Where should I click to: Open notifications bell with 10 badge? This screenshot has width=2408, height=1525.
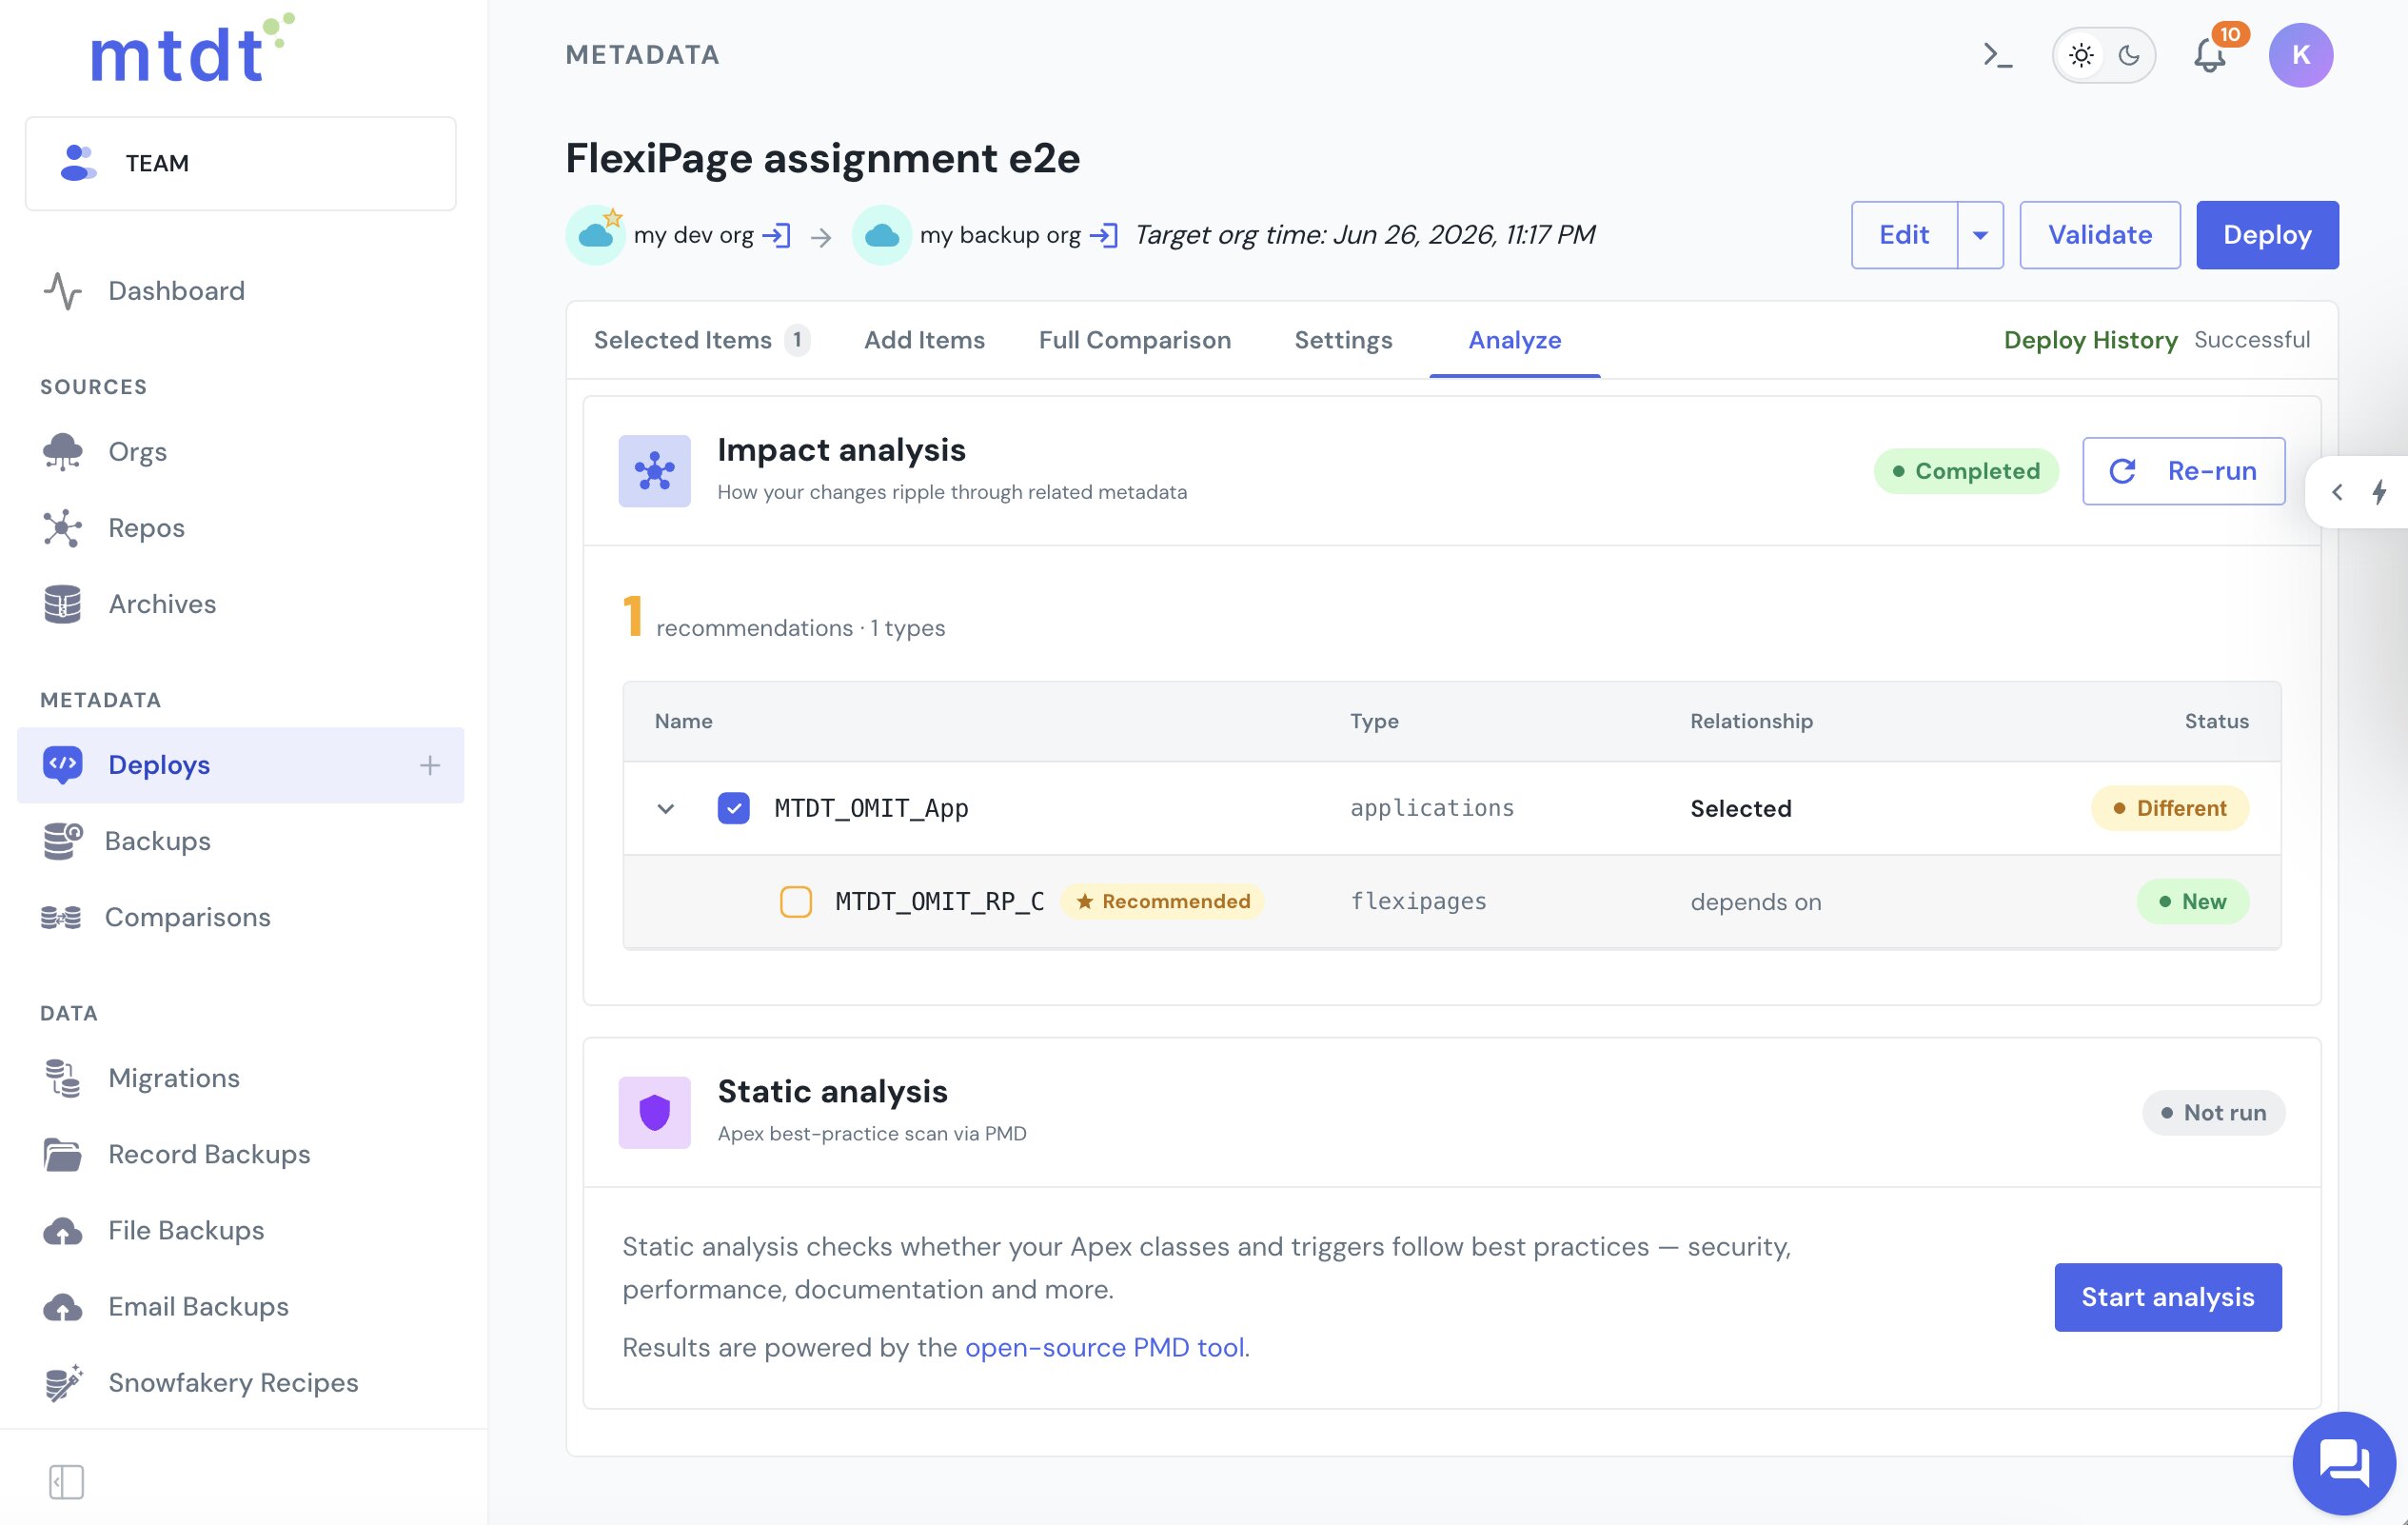pyautogui.click(x=2211, y=55)
